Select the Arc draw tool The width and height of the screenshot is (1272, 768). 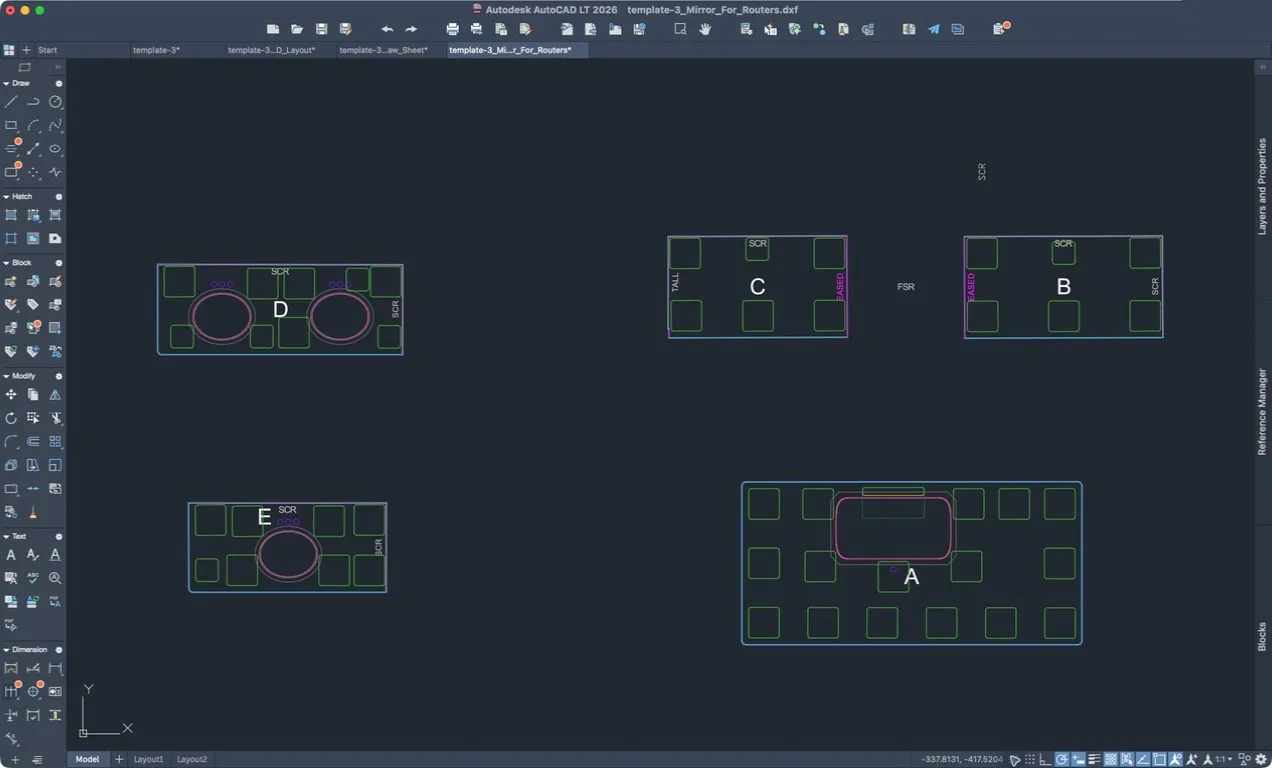(33, 126)
